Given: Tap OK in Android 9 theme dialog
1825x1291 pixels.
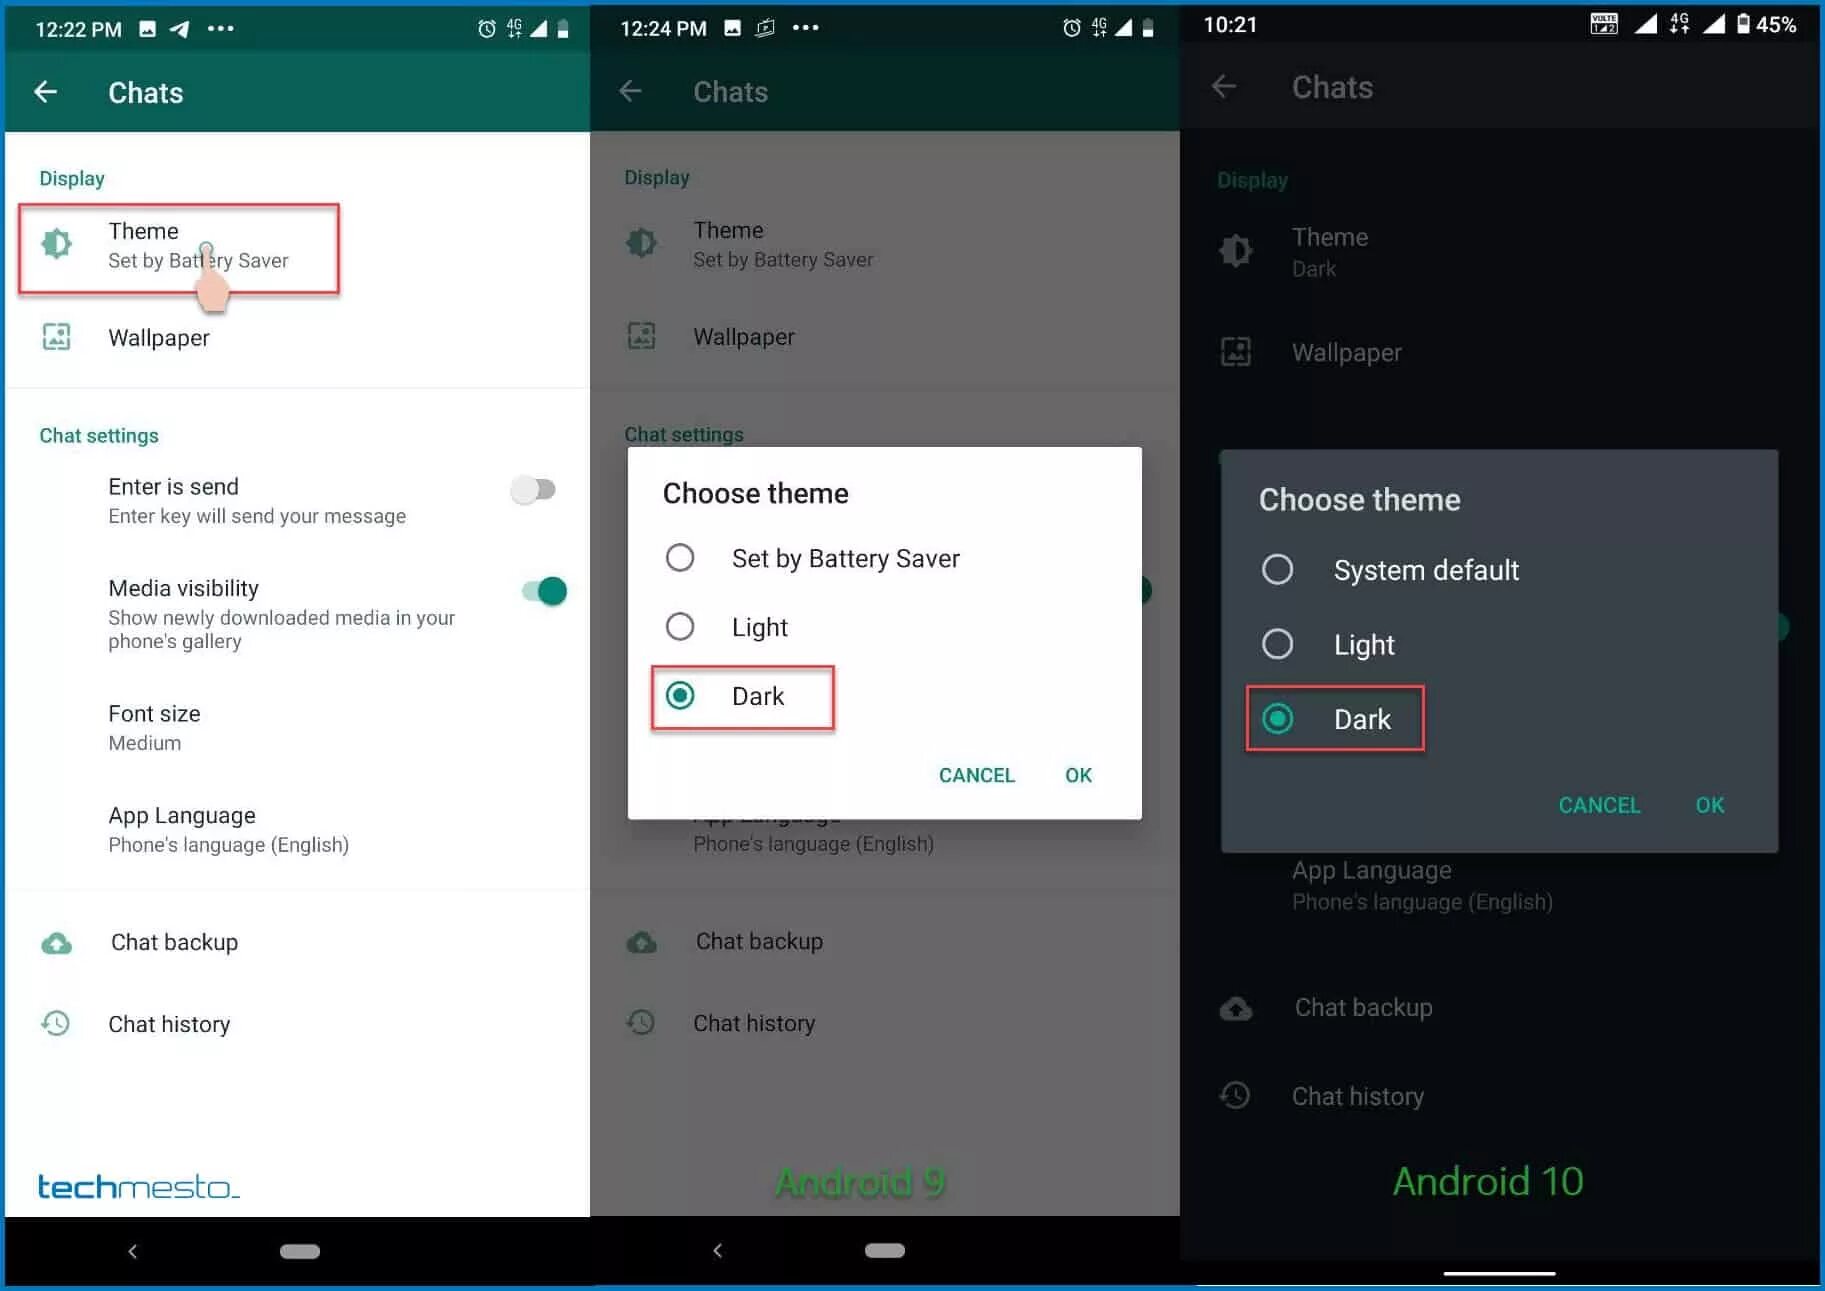Looking at the screenshot, I should coord(1078,775).
